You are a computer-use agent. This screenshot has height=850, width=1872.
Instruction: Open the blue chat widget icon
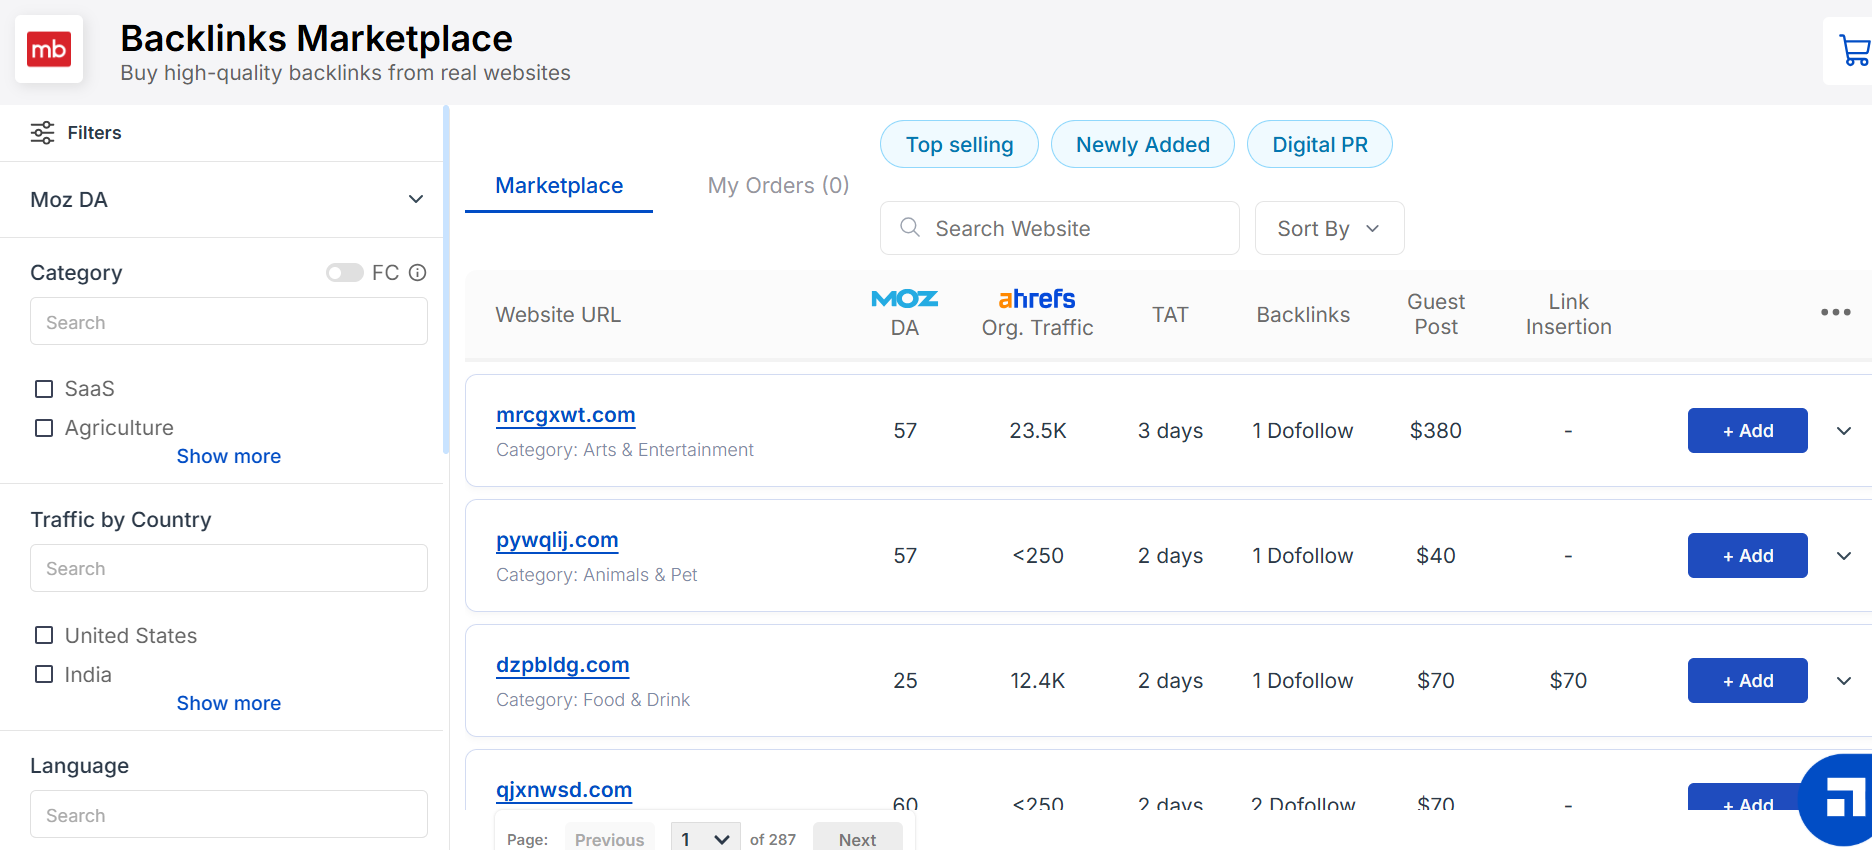pyautogui.click(x=1840, y=800)
